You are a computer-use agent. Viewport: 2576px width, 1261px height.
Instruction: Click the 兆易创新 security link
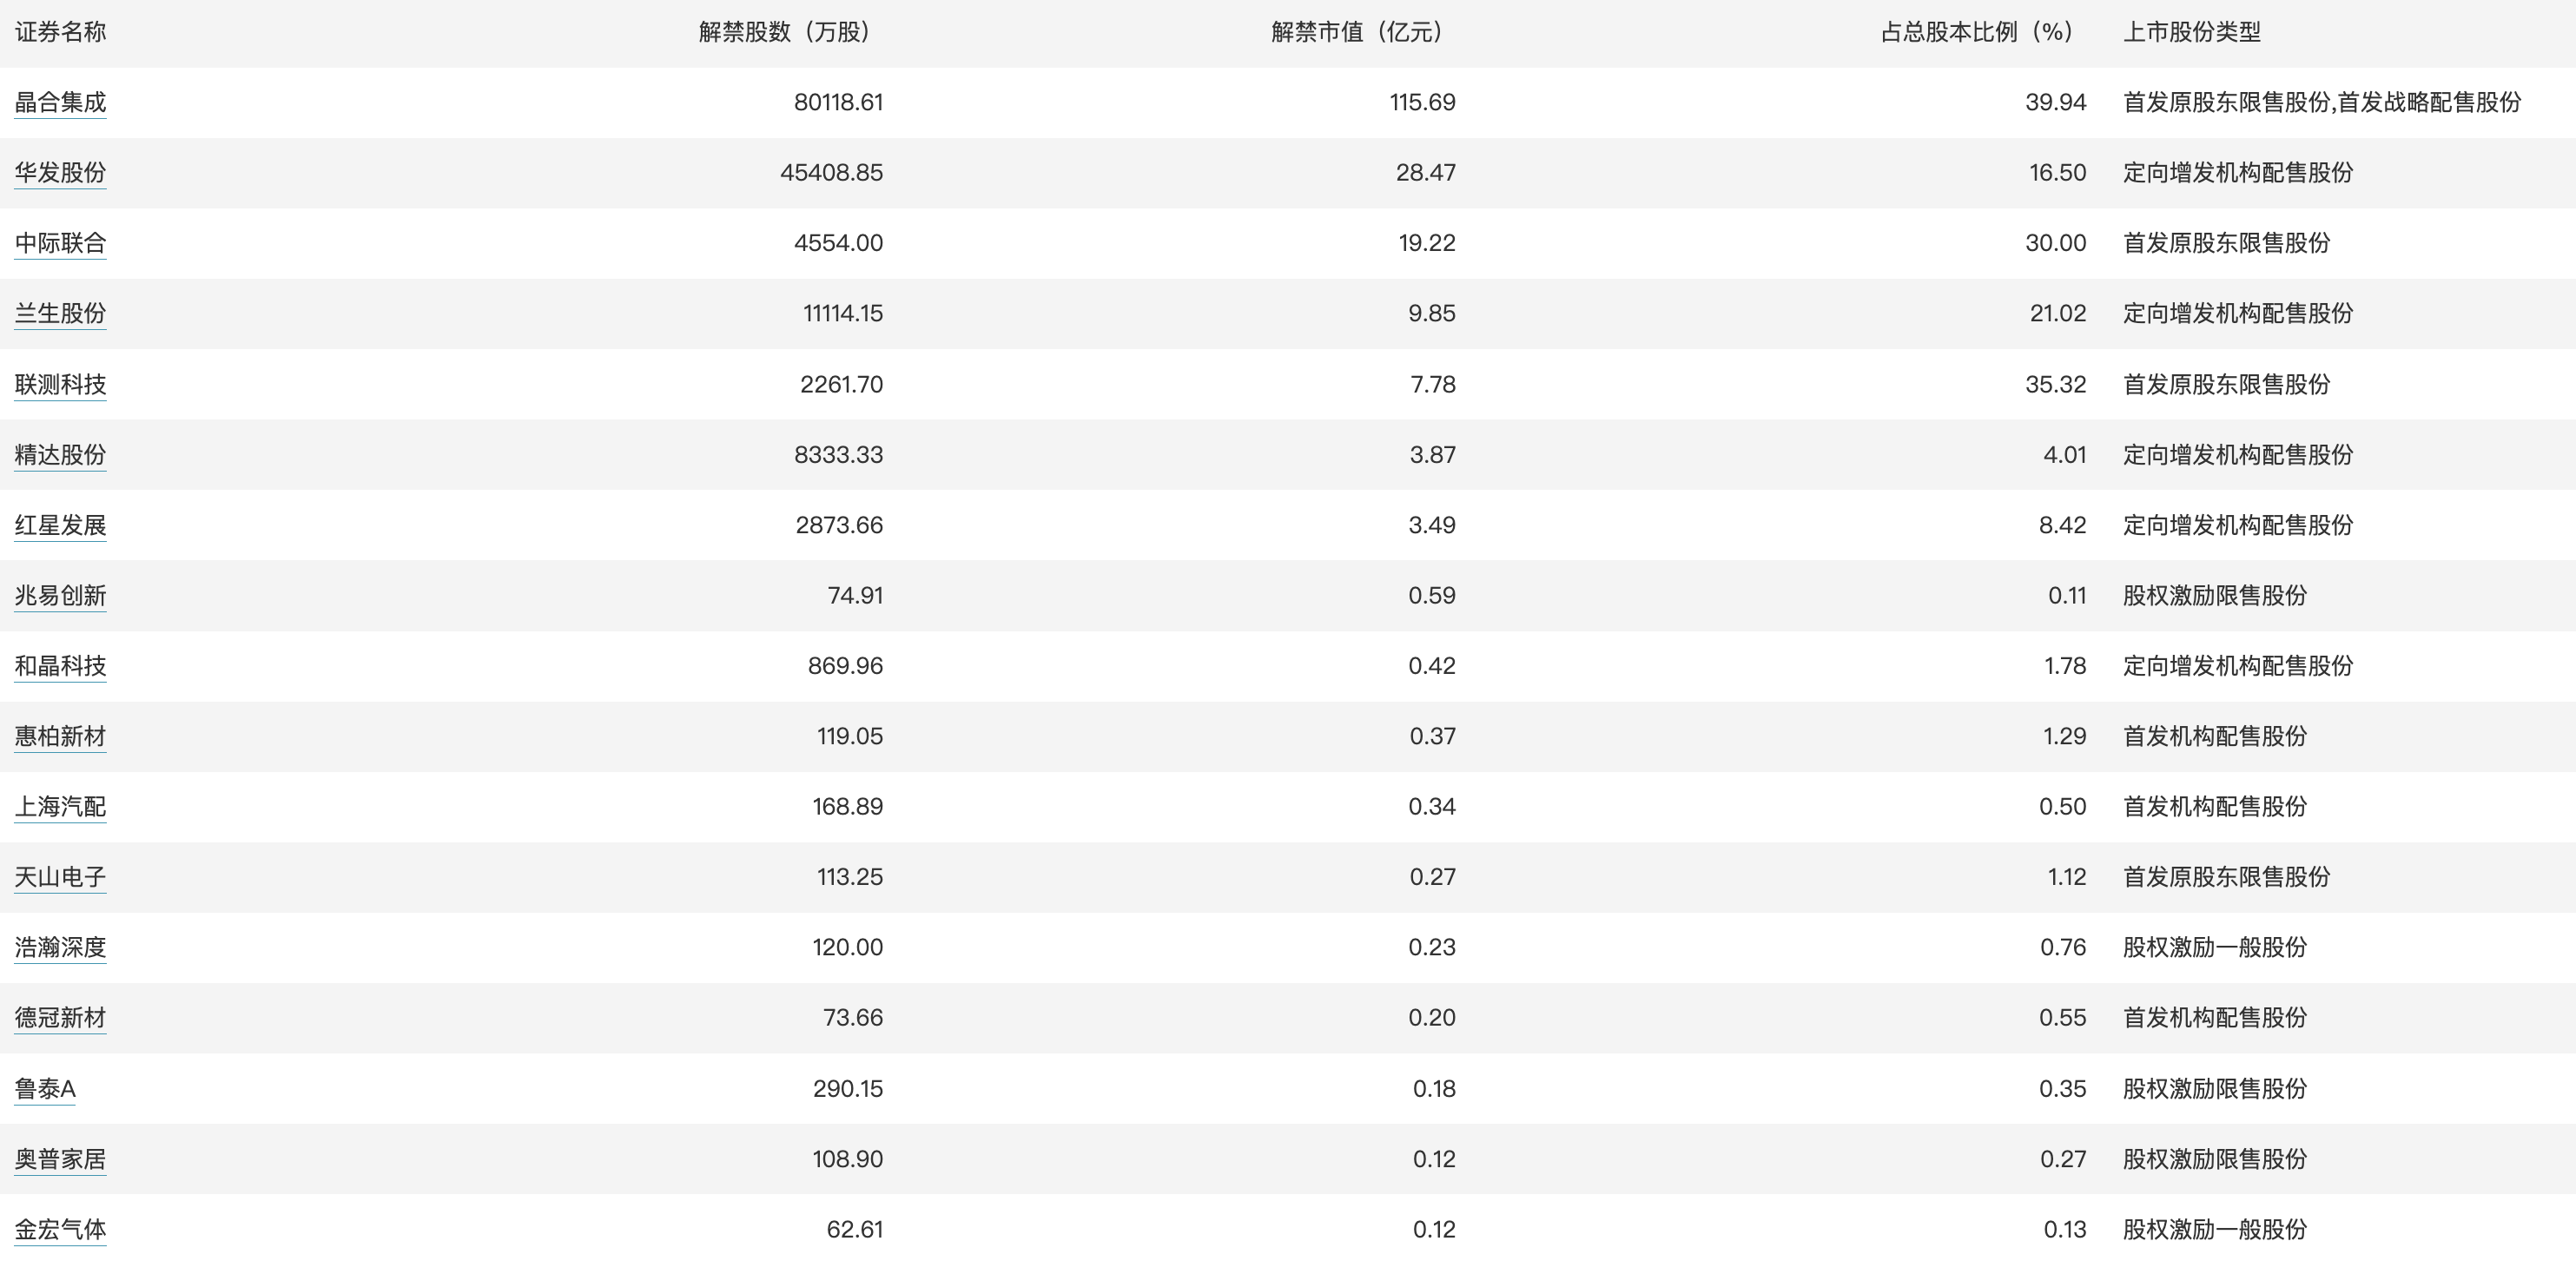60,595
